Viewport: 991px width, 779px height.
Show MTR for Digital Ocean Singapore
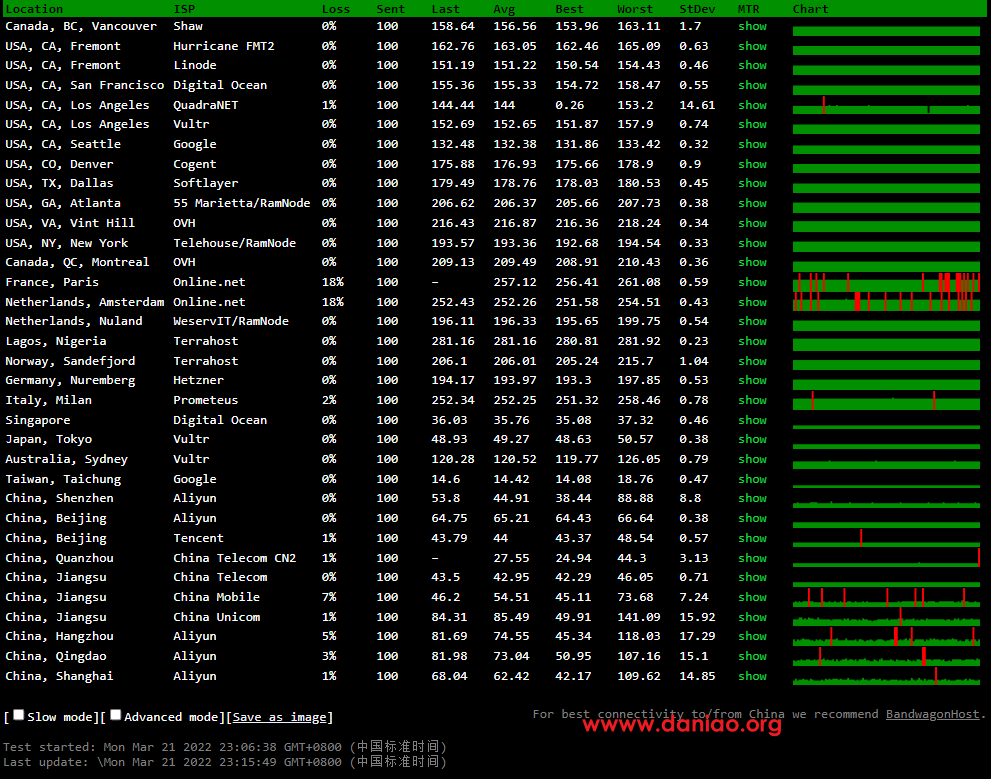point(752,420)
